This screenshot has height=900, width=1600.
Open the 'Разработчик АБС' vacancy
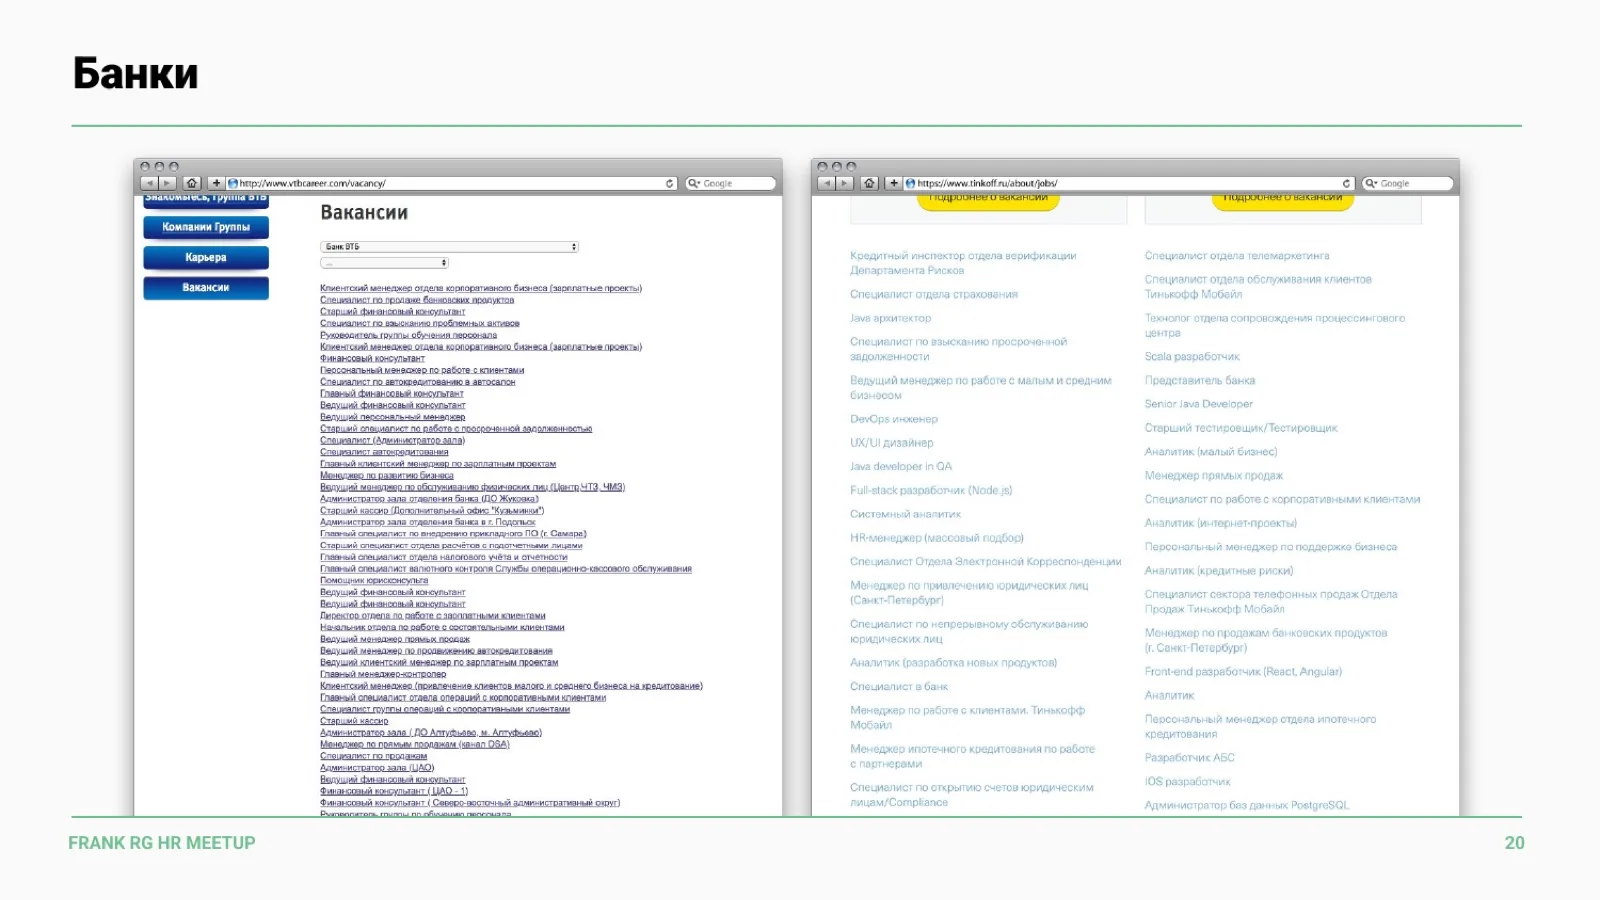click(1190, 758)
